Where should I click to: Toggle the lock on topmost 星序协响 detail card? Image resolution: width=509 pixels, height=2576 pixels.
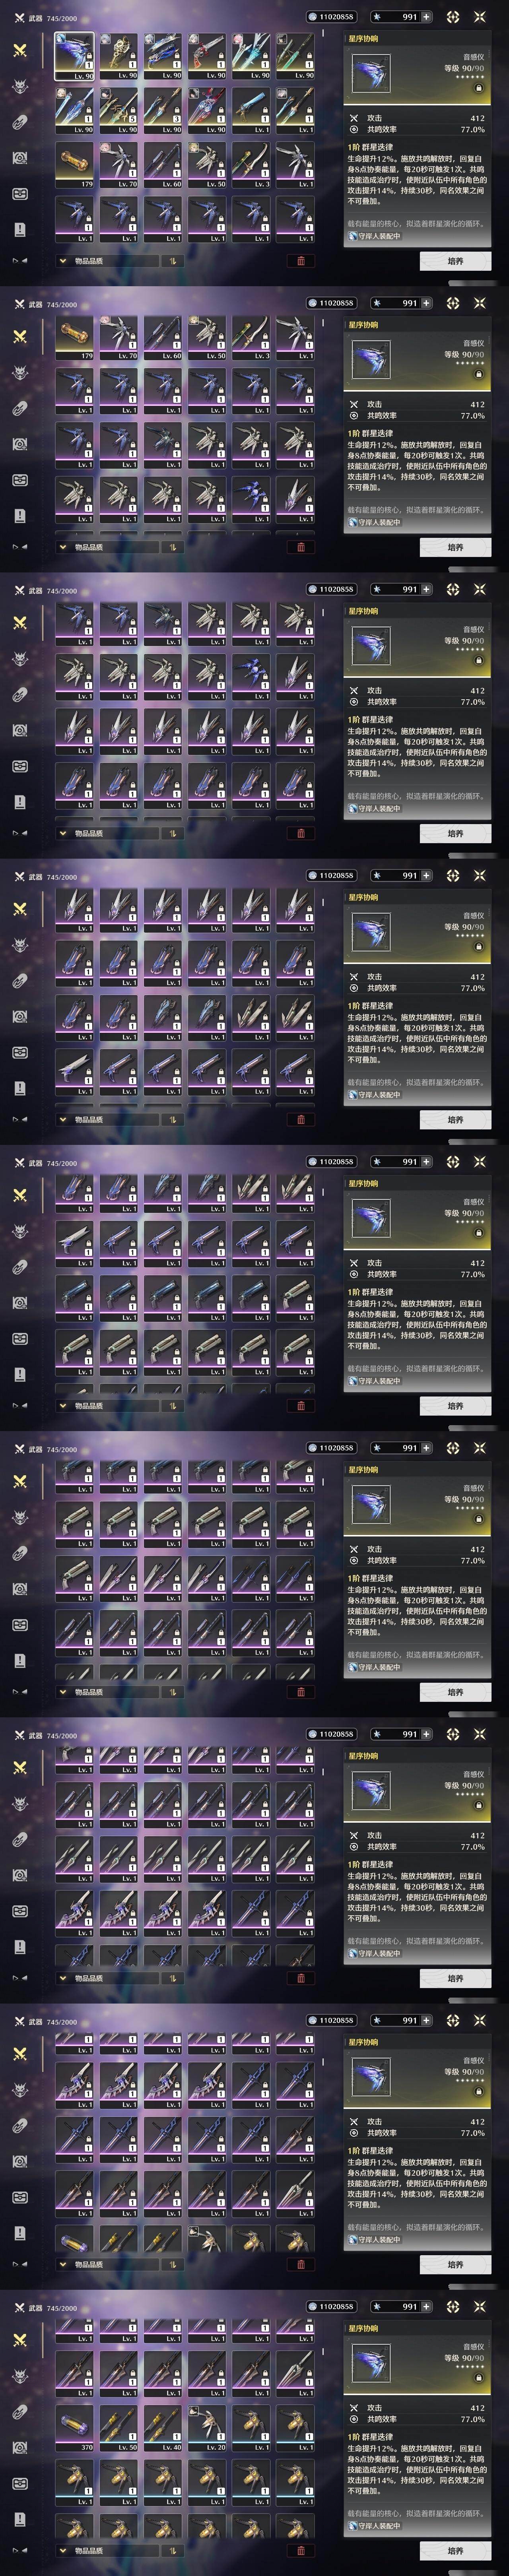pos(478,88)
